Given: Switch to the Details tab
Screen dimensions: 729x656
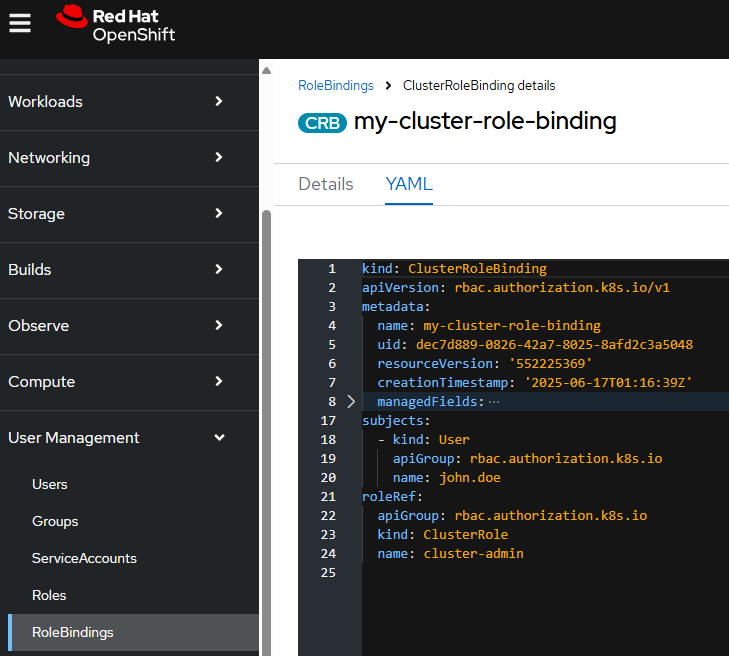Looking at the screenshot, I should coord(325,184).
